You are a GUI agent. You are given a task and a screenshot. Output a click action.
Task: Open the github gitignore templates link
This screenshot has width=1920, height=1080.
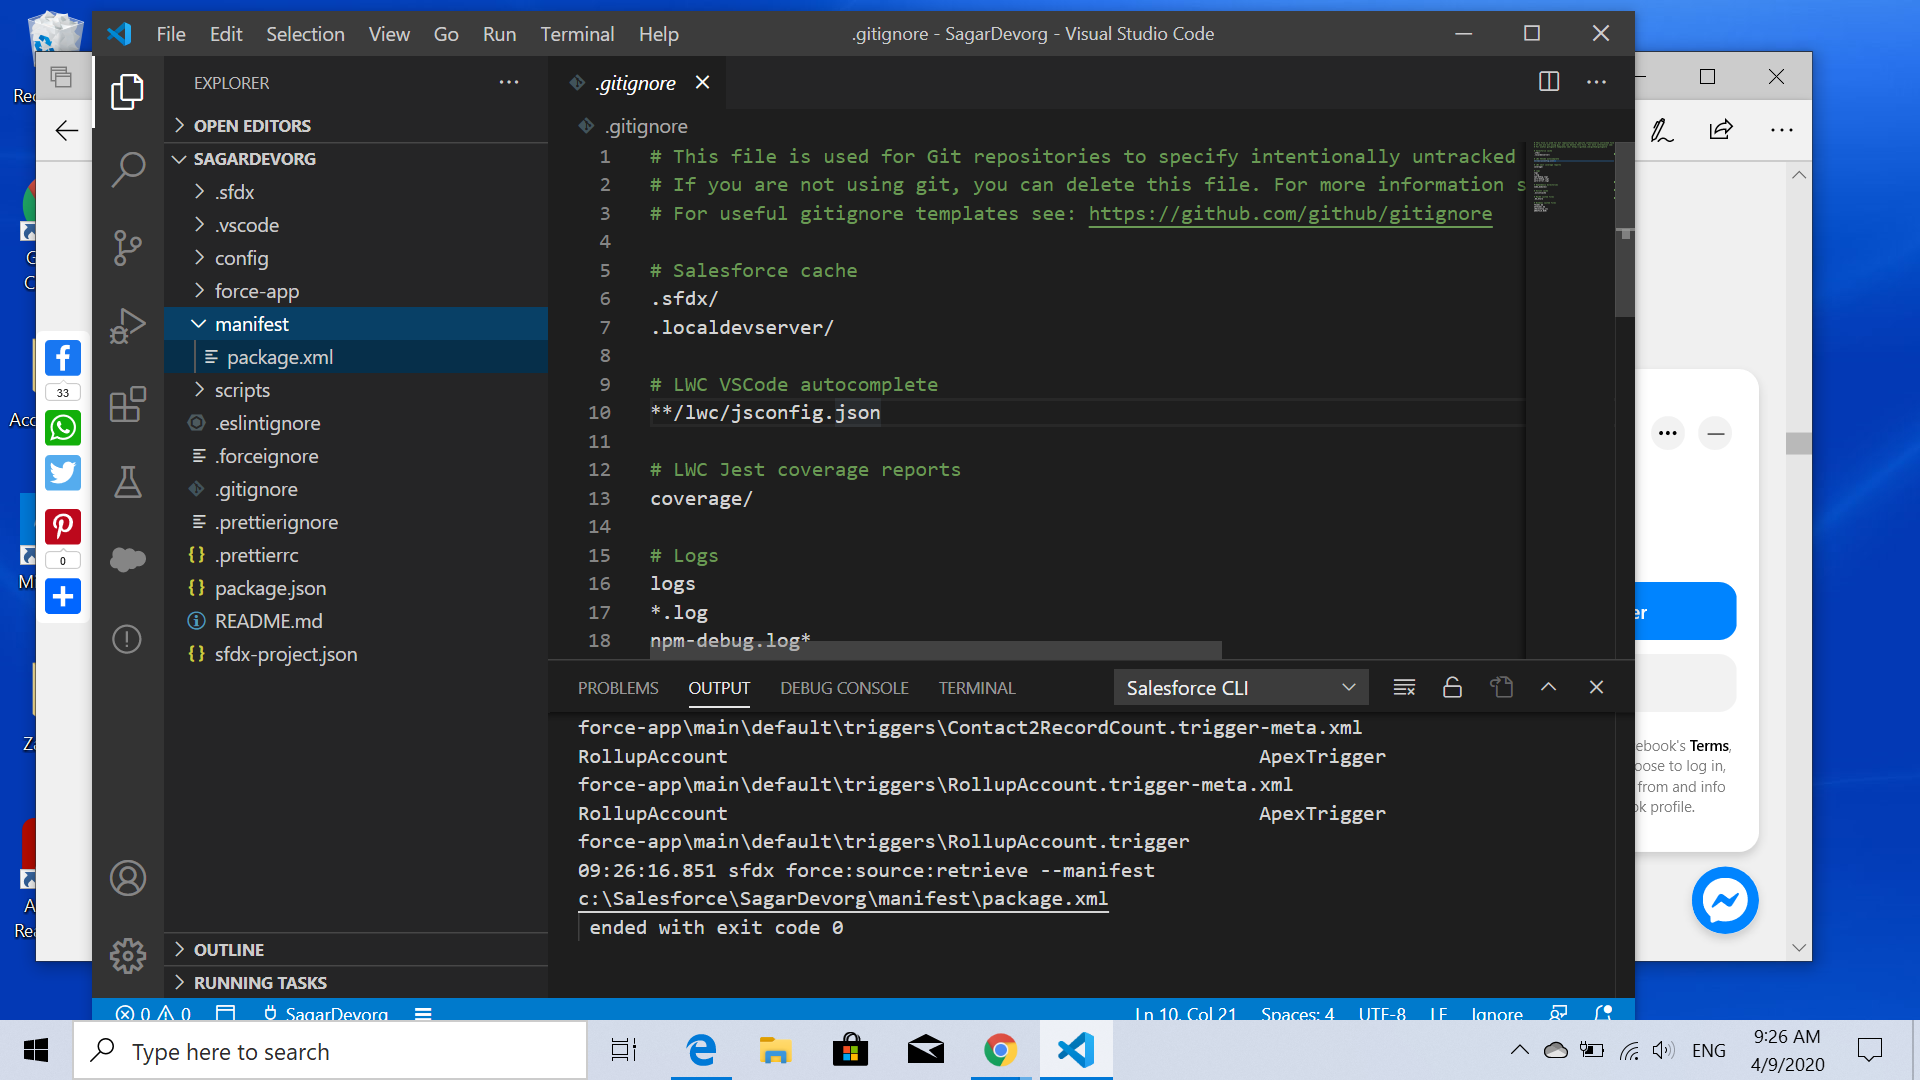pyautogui.click(x=1290, y=213)
